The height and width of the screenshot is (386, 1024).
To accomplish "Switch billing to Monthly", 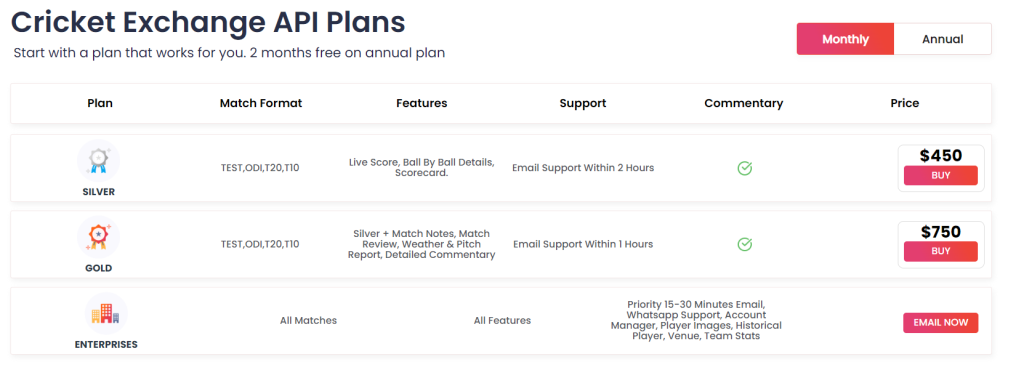I will pos(845,39).
